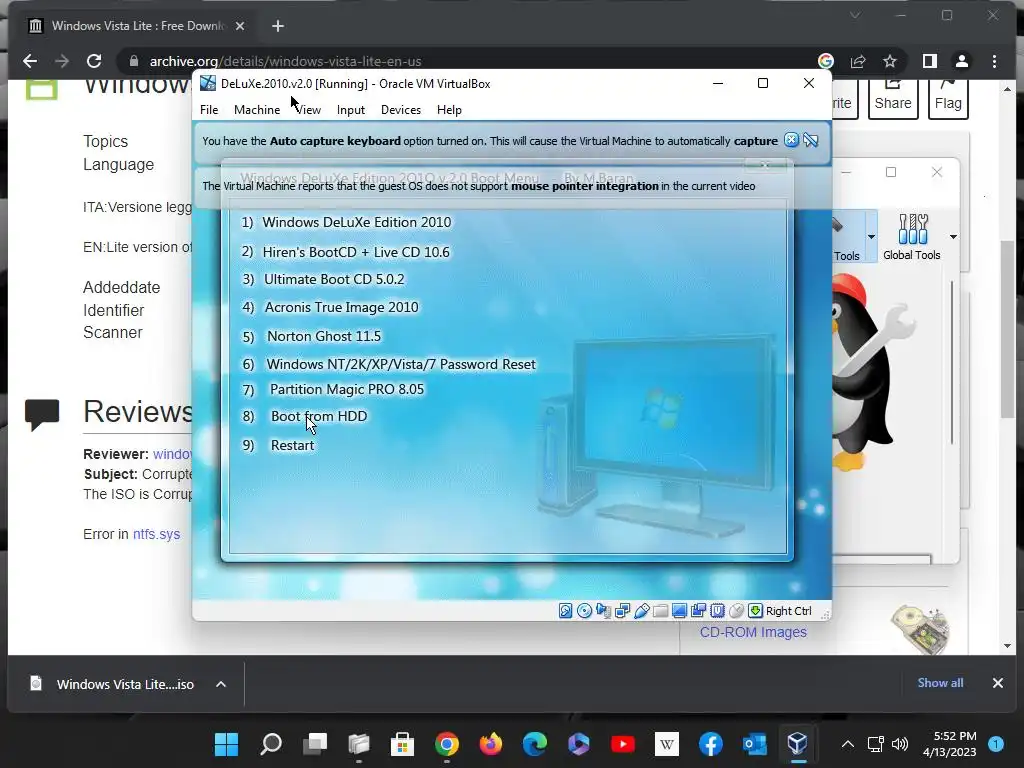The width and height of the screenshot is (1024, 768).
Task: Open reviewer name link in Reviews
Action: click(x=172, y=454)
